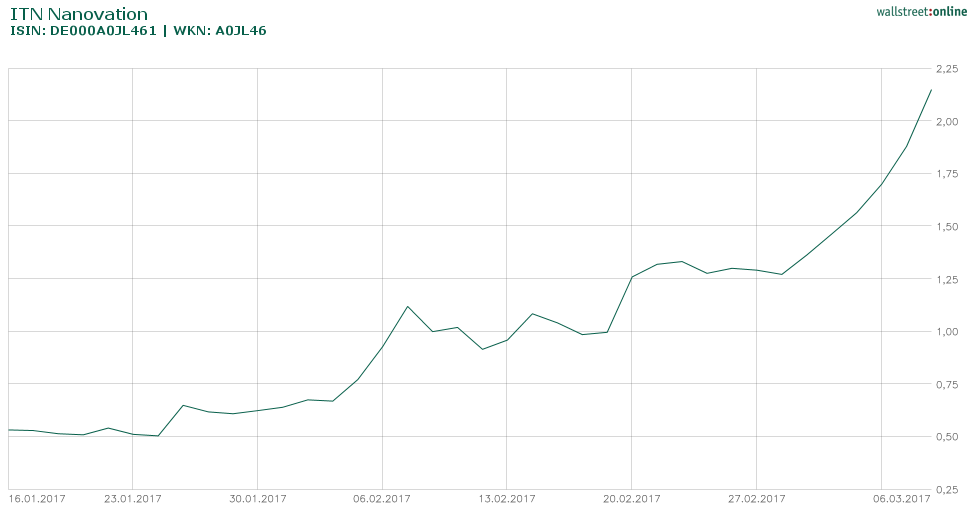
Task: Select the 23.01.2017 date label
Action: pos(133,498)
